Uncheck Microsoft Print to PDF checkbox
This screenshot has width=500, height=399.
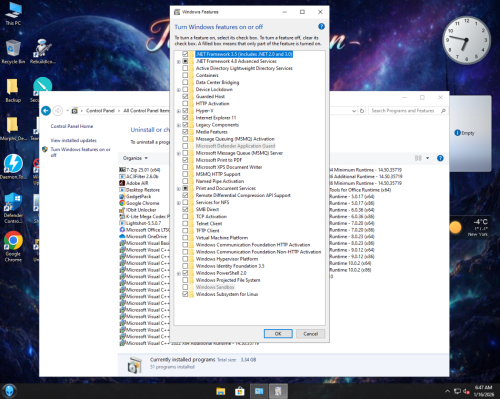coord(185,160)
